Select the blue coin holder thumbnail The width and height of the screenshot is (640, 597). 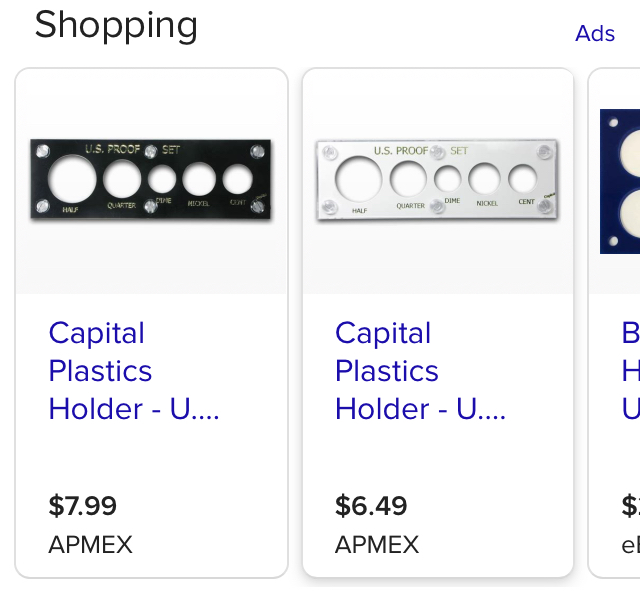[x=620, y=181]
